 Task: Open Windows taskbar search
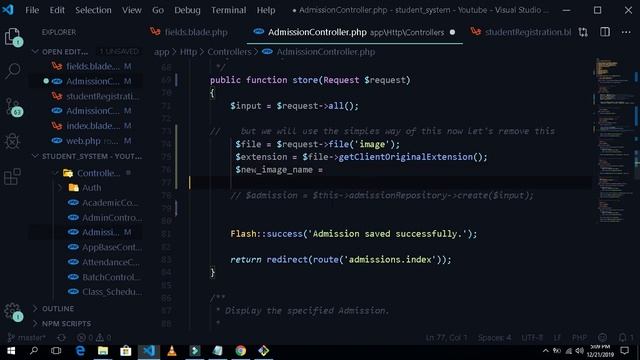(x=34, y=351)
